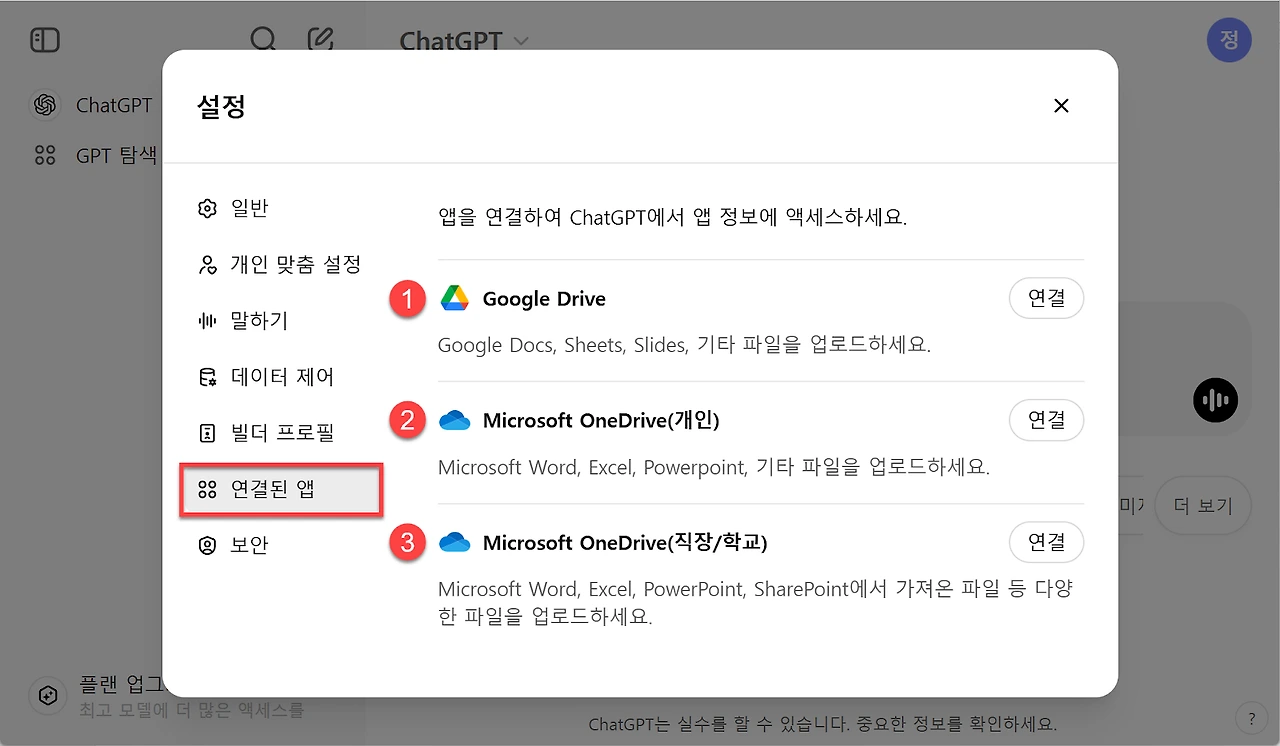Screen dimensions: 1280x746
Task: Click the 플랜 업그레이드 sparkle icon
Action: click(x=48, y=695)
